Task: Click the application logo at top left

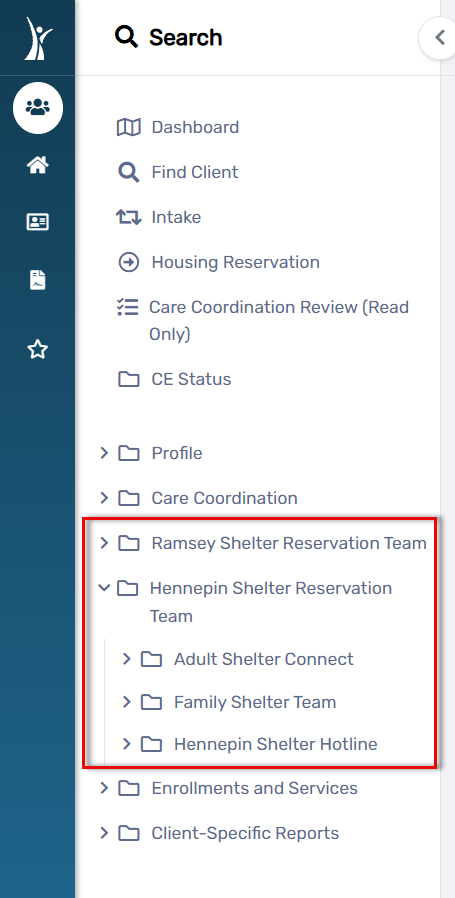Action: coord(38,38)
